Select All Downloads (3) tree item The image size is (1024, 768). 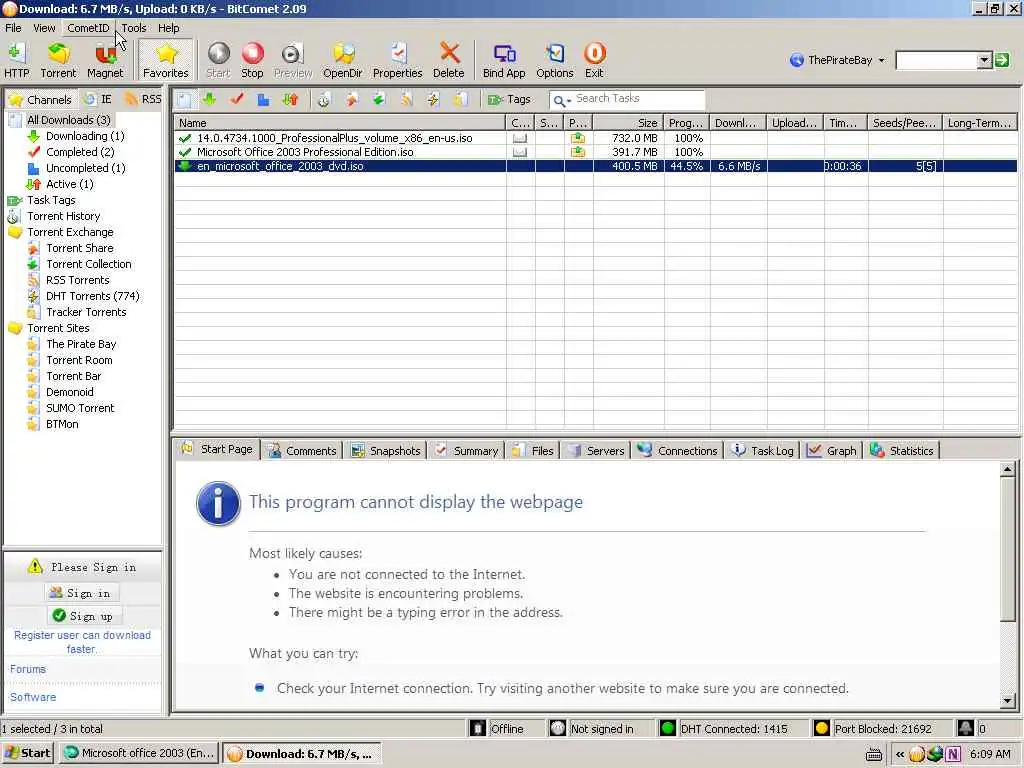click(69, 120)
